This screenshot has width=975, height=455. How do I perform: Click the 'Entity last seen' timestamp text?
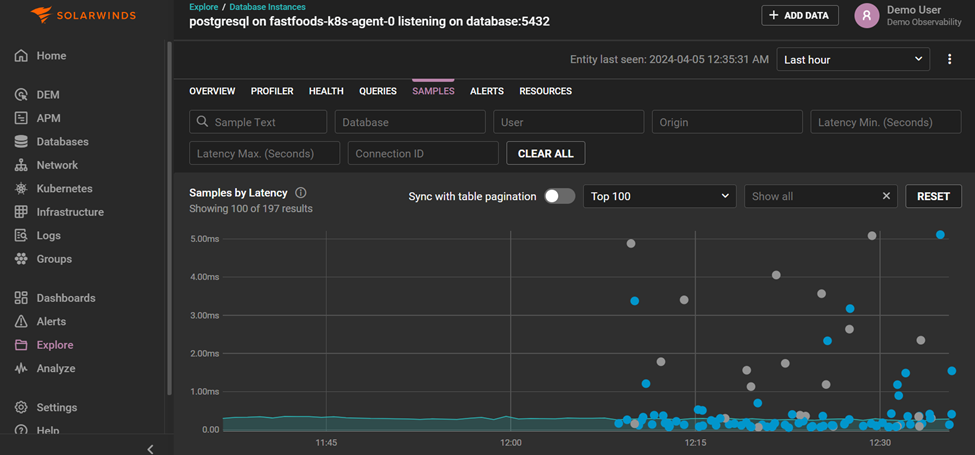(670, 60)
